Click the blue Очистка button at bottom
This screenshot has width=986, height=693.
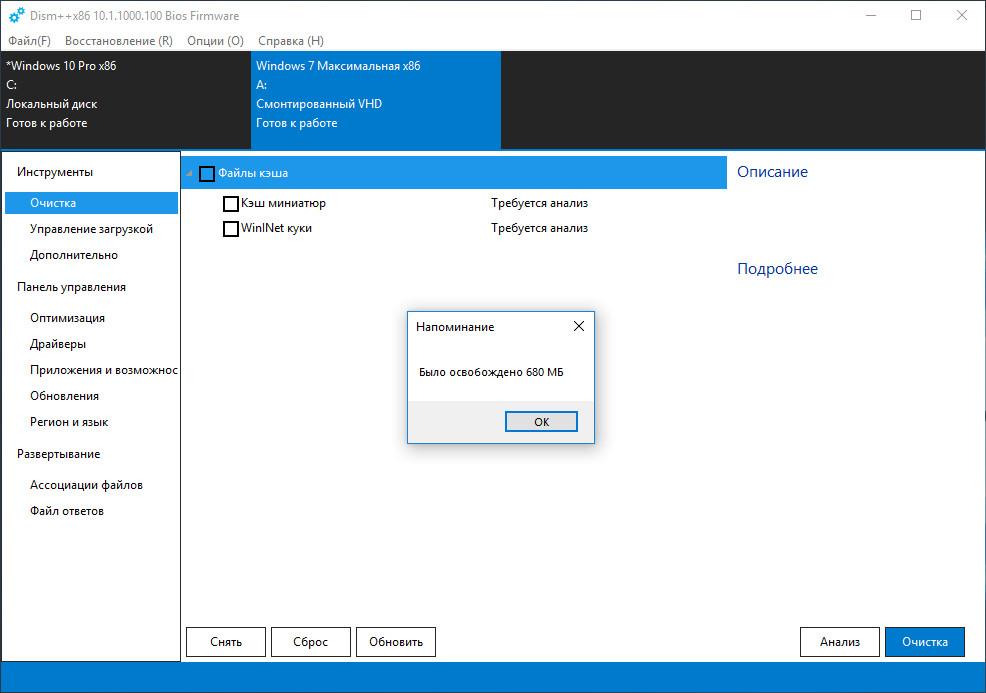[x=924, y=642]
